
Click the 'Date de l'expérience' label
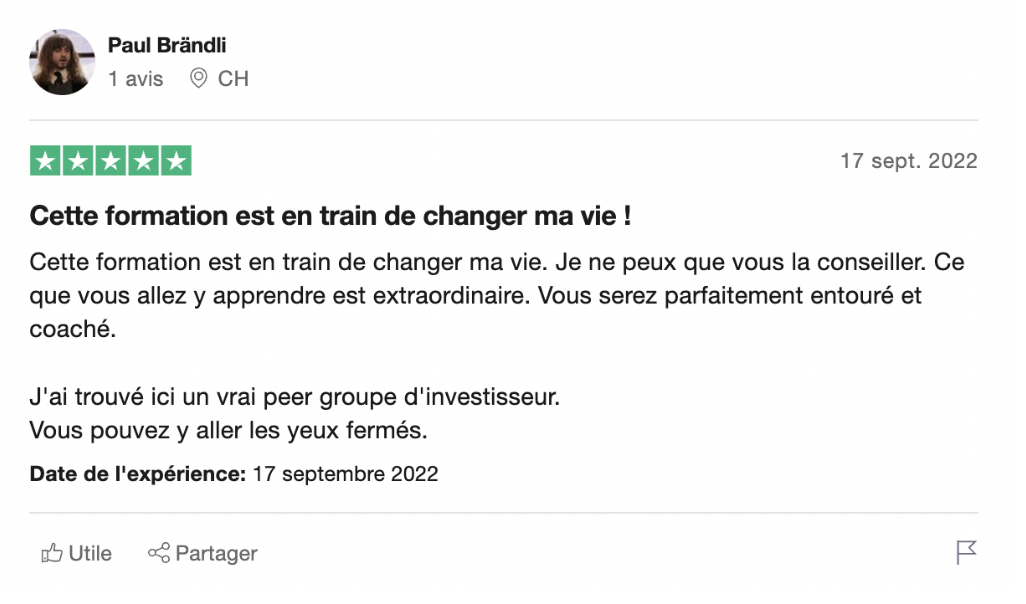click(137, 474)
